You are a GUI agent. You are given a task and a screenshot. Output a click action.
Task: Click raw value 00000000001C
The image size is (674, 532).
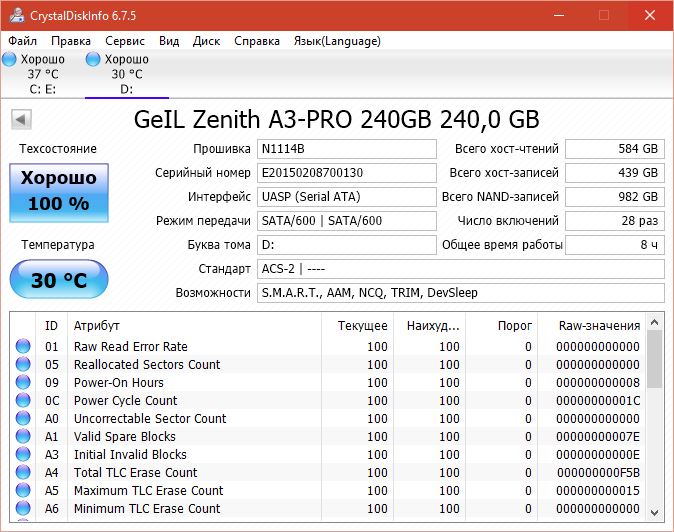pos(598,401)
